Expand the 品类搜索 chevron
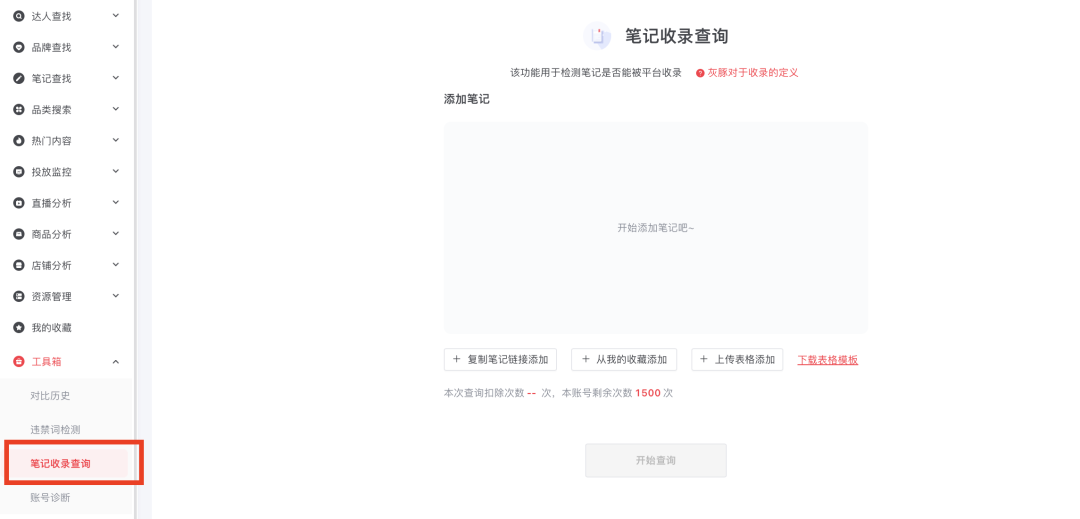This screenshot has width=1080, height=519. coord(116,109)
